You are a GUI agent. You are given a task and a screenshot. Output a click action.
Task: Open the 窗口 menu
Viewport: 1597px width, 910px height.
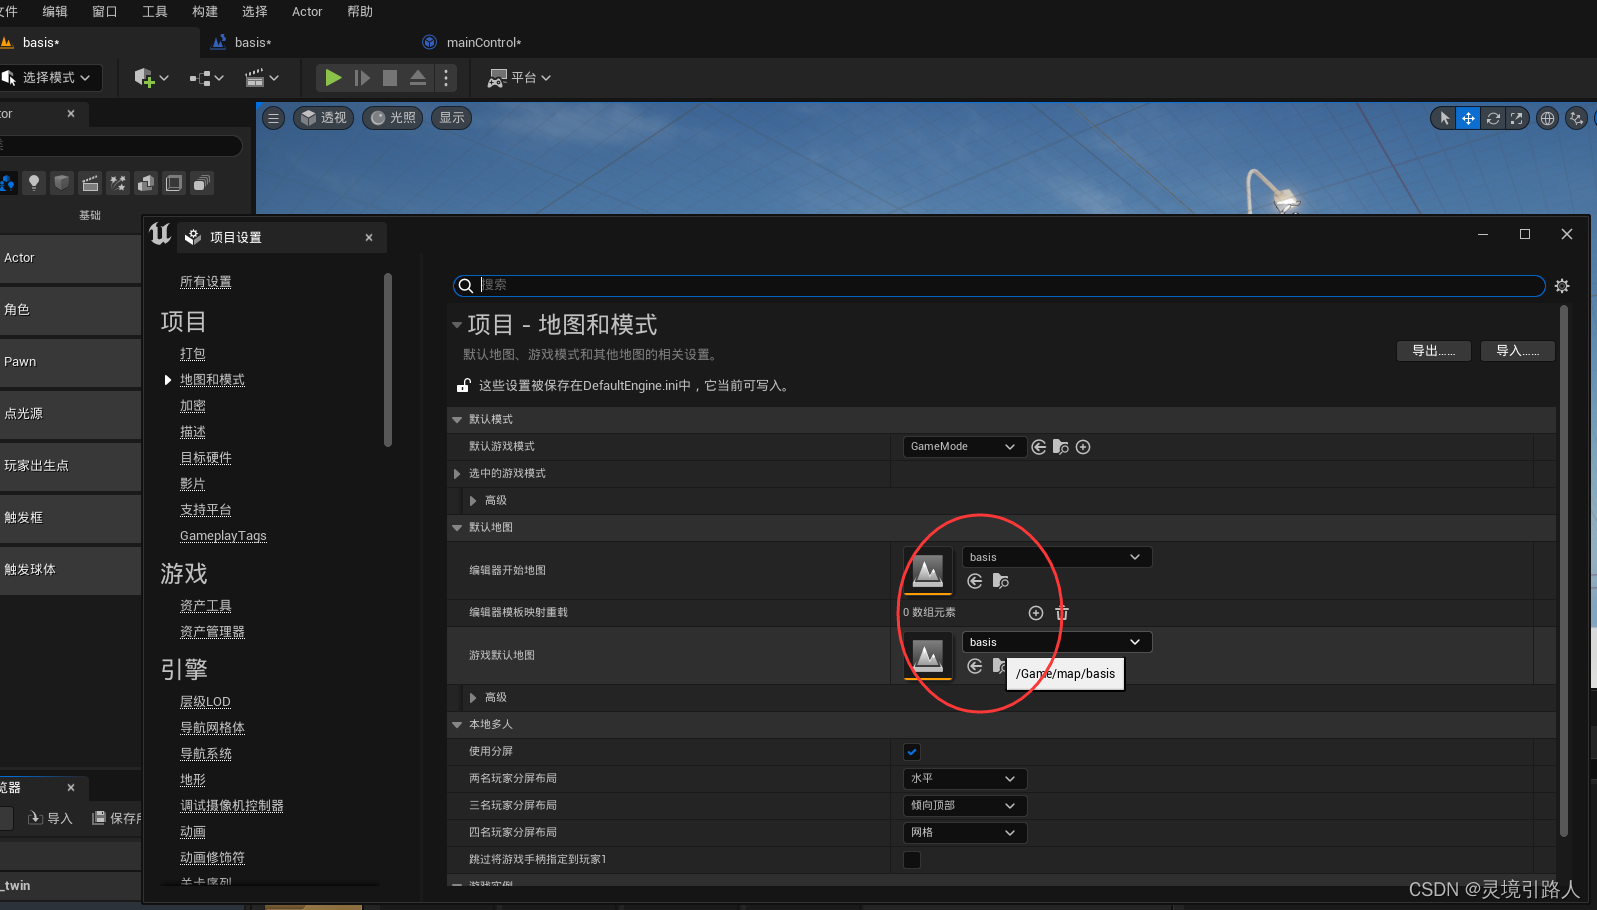(105, 12)
